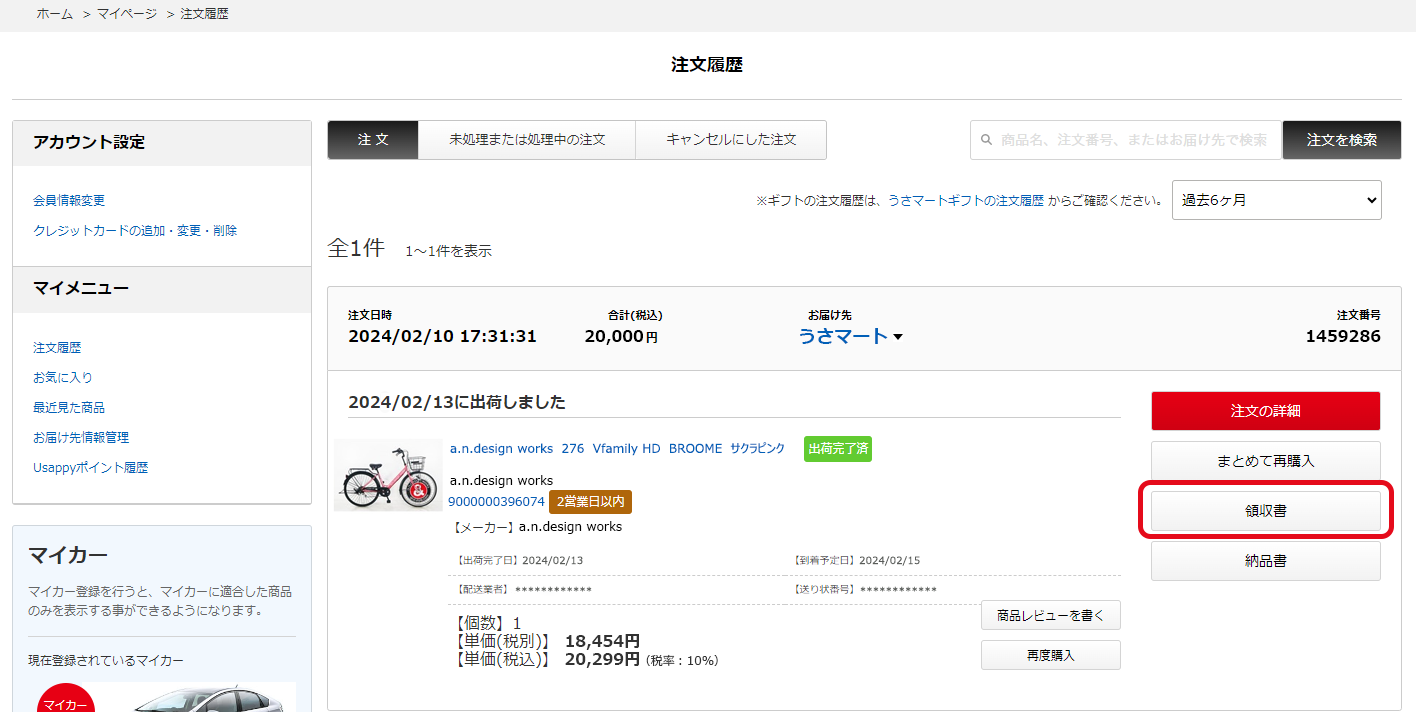Image resolution: width=1416 pixels, height=712 pixels.
Task: Go to マイページ breadcrumb link
Action: tap(127, 14)
